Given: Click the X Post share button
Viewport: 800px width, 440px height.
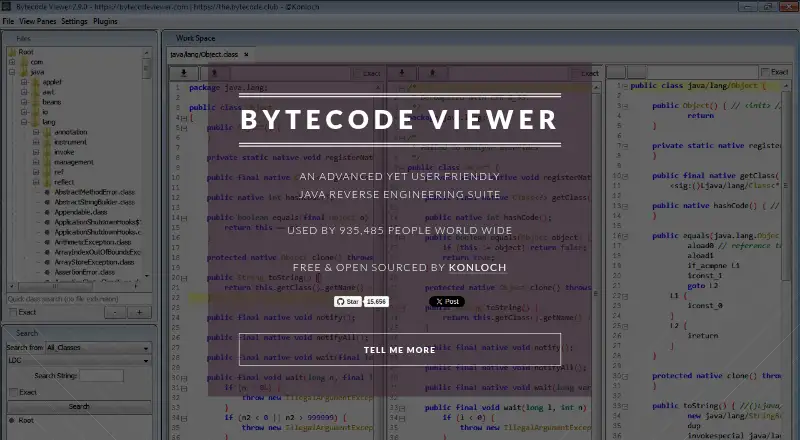Looking at the screenshot, I should click(446, 302).
